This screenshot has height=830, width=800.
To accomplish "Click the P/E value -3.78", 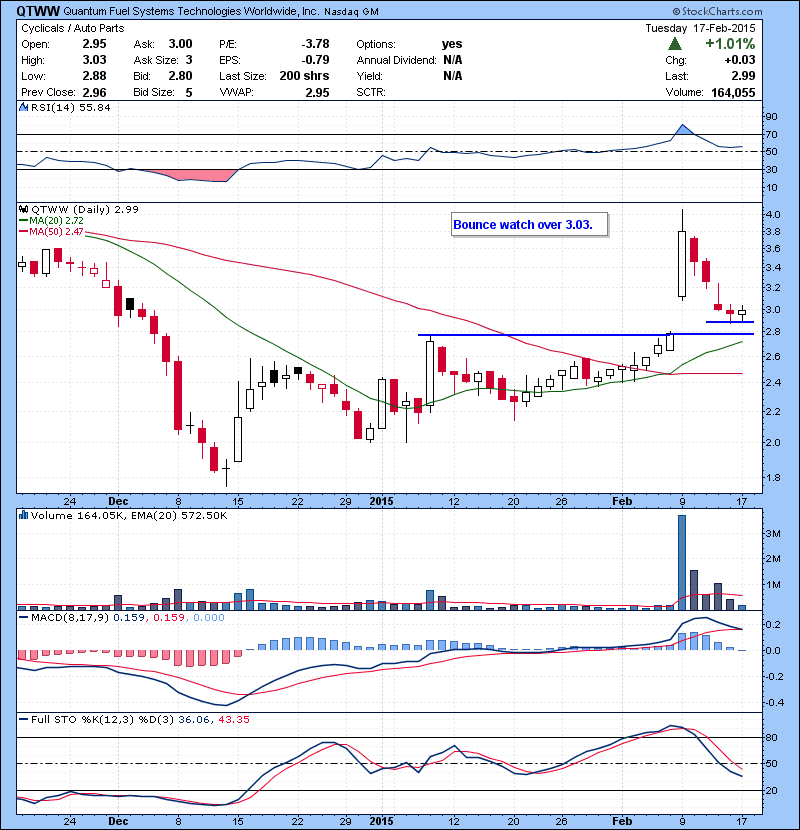I will pyautogui.click(x=315, y=44).
